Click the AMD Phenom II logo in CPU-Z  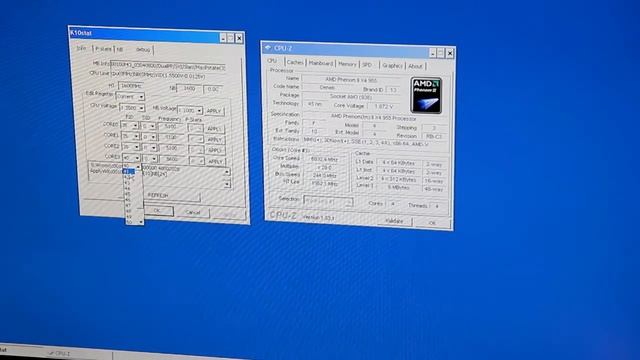[426, 95]
